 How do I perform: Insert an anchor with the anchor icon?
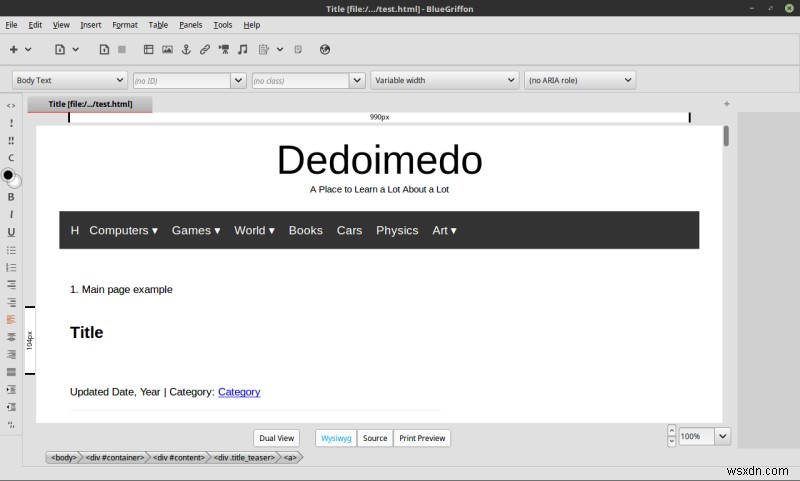185,49
